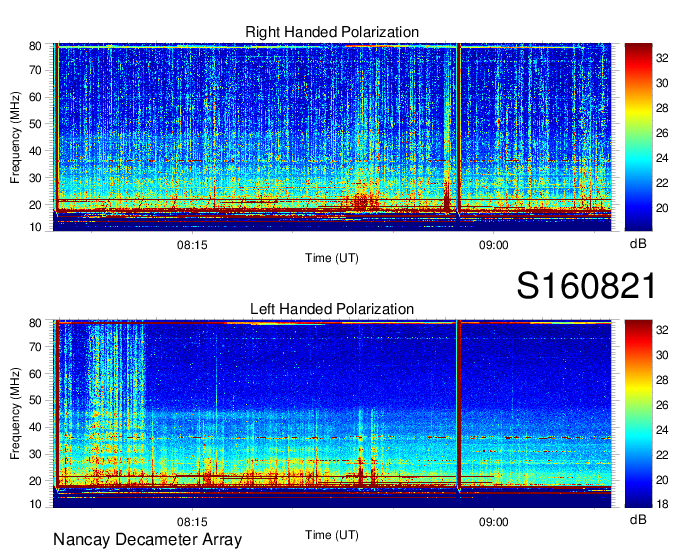Click 'Frequency (MHz)' label of lower plot
The height and width of the screenshot is (552, 680).
[15, 414]
